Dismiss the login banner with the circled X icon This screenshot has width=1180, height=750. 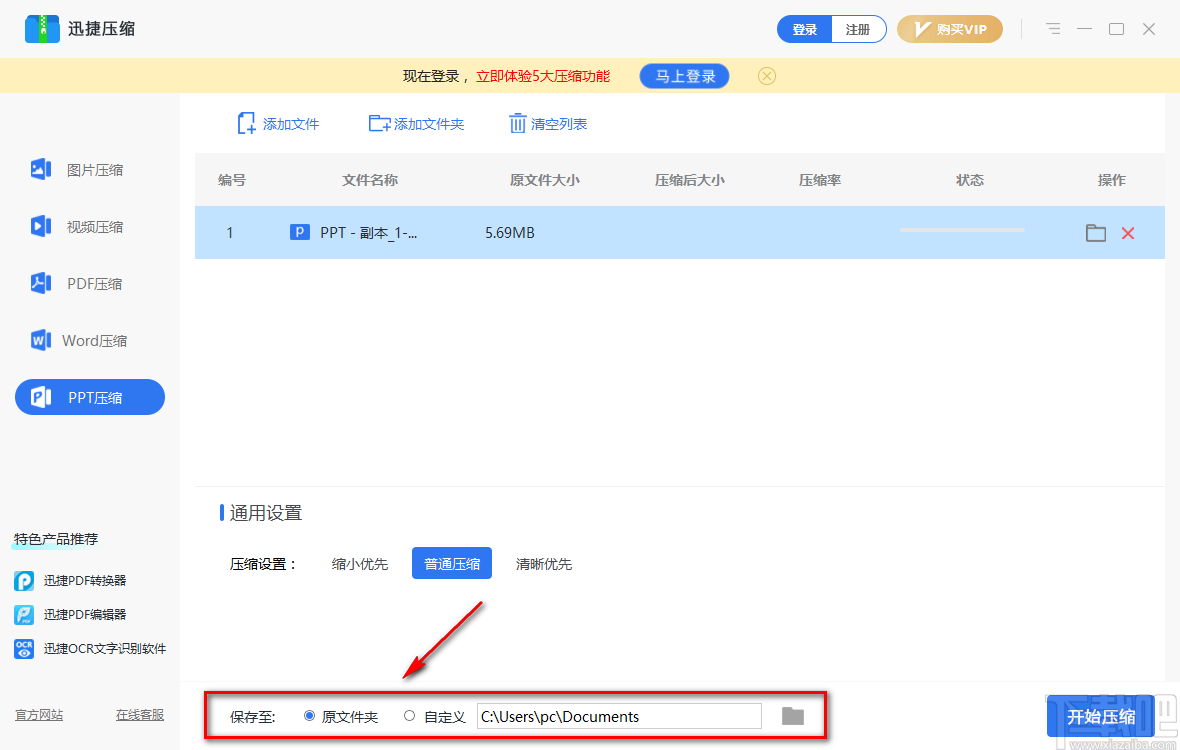767,76
